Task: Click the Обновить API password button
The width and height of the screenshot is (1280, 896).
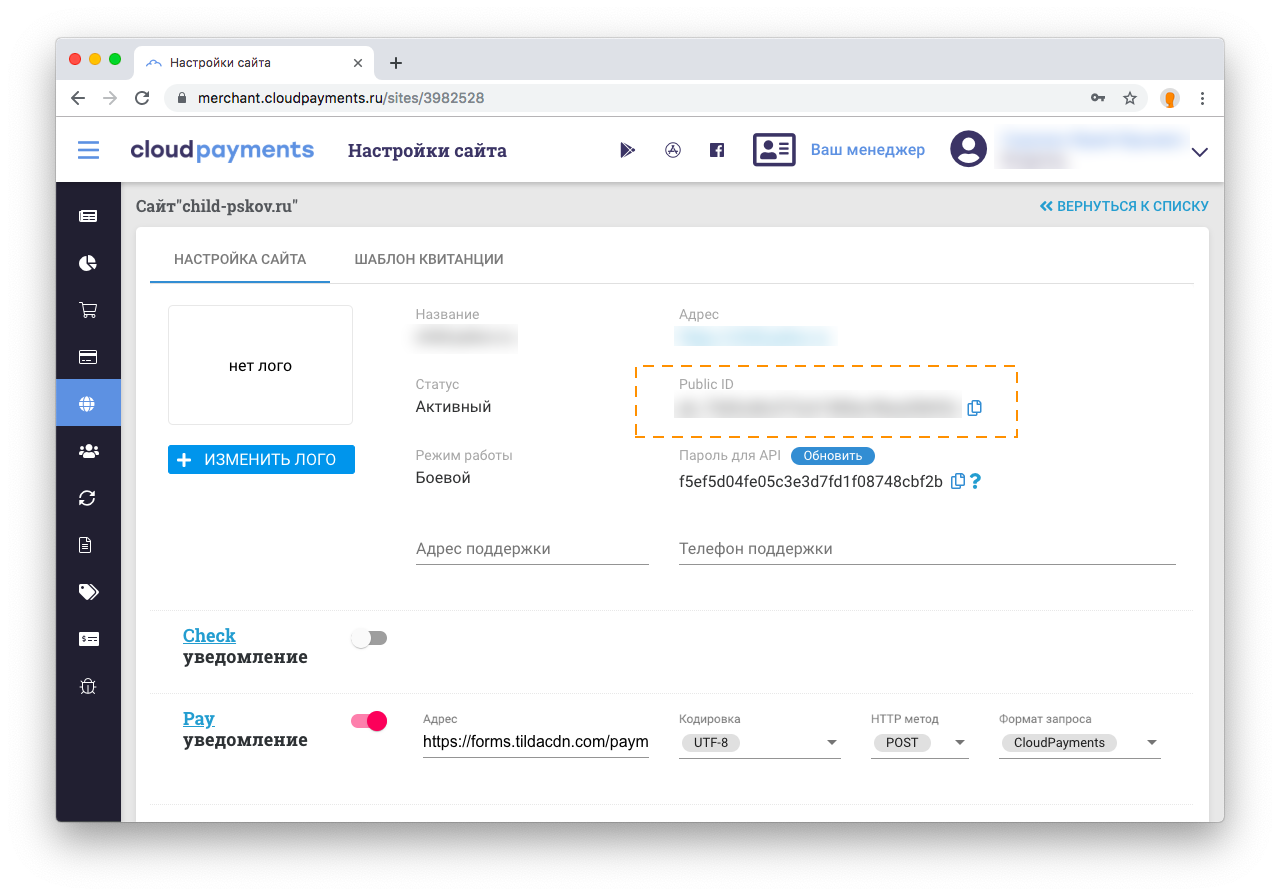Action: 833,456
